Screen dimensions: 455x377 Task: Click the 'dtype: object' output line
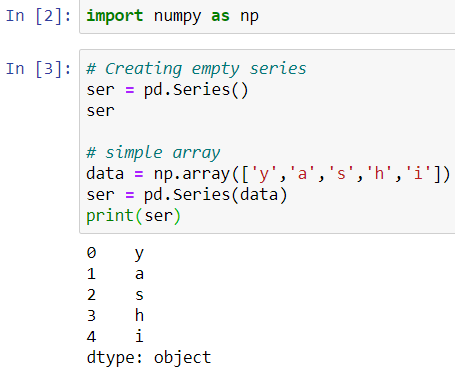coord(149,358)
